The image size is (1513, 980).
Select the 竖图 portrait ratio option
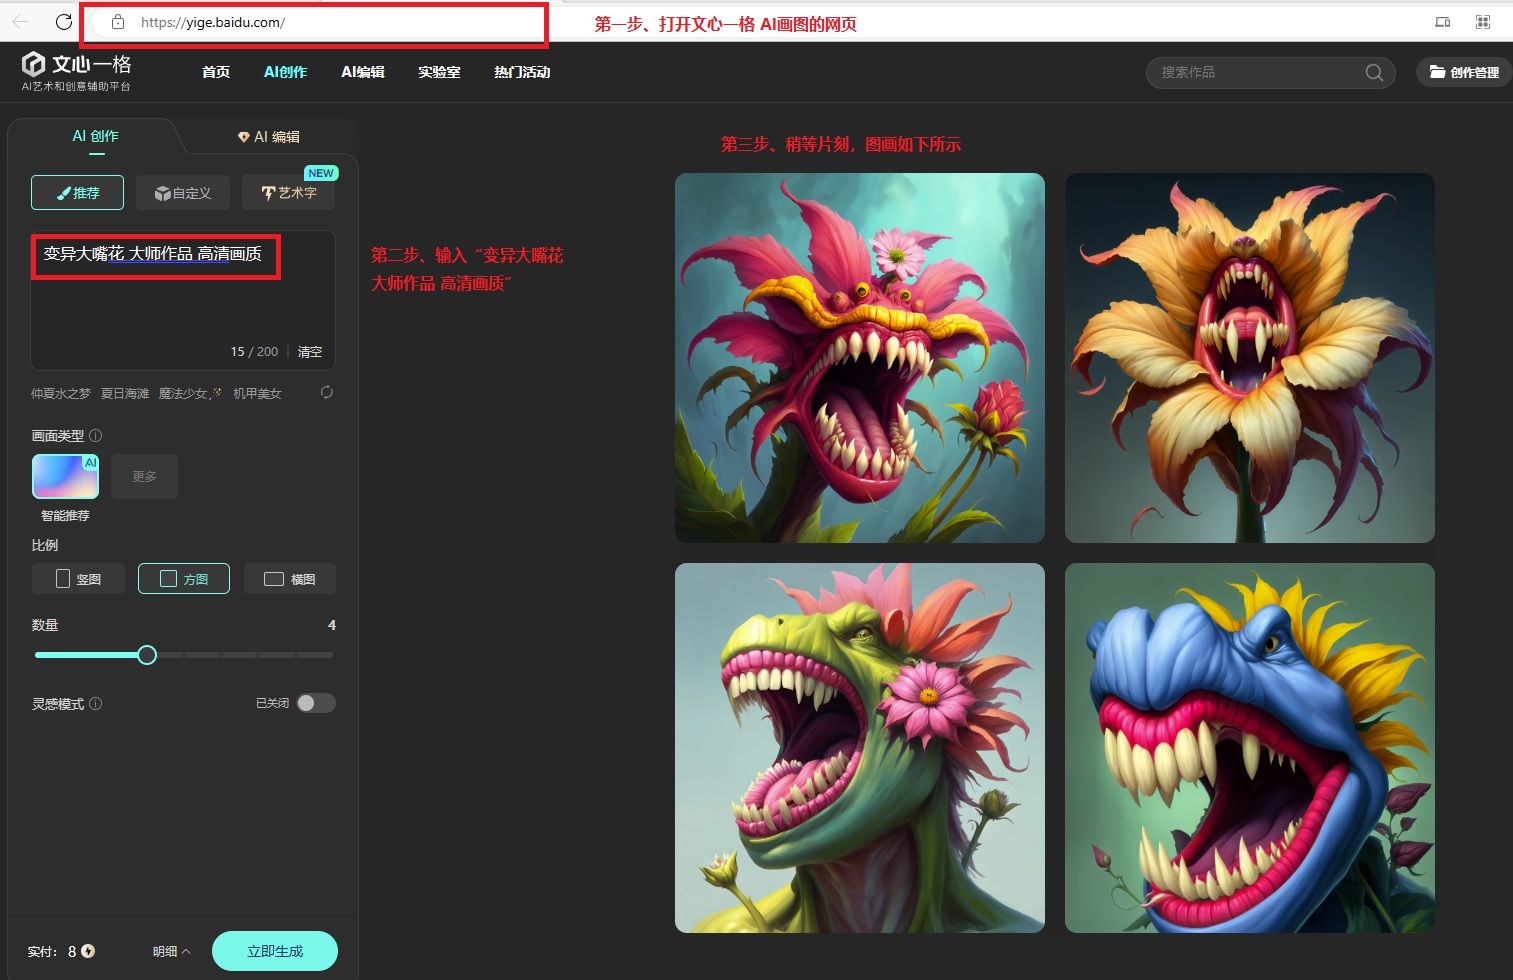pyautogui.click(x=79, y=579)
